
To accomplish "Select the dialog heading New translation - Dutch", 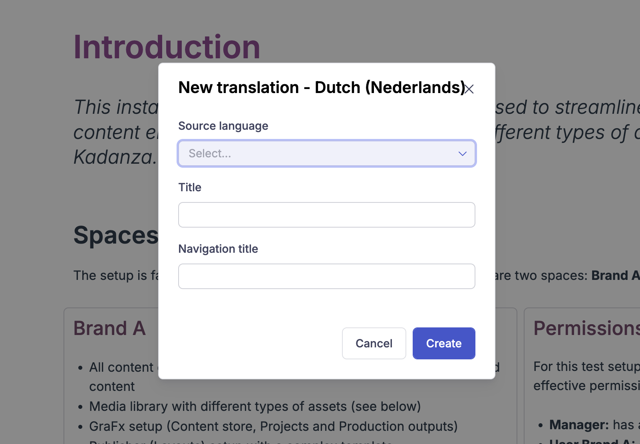I will point(322,87).
